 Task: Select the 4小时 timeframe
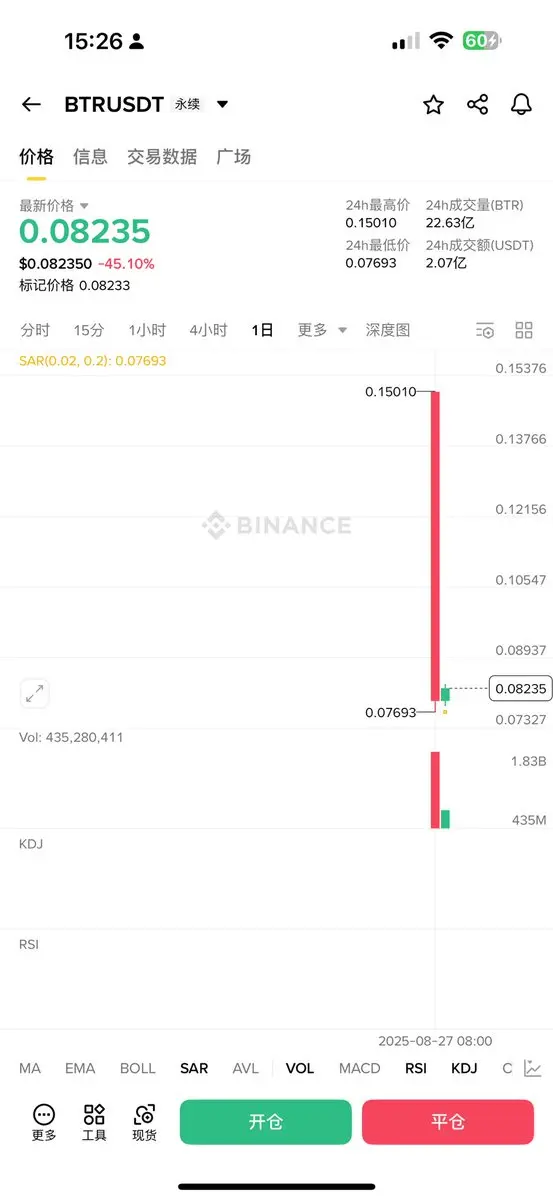coord(208,330)
